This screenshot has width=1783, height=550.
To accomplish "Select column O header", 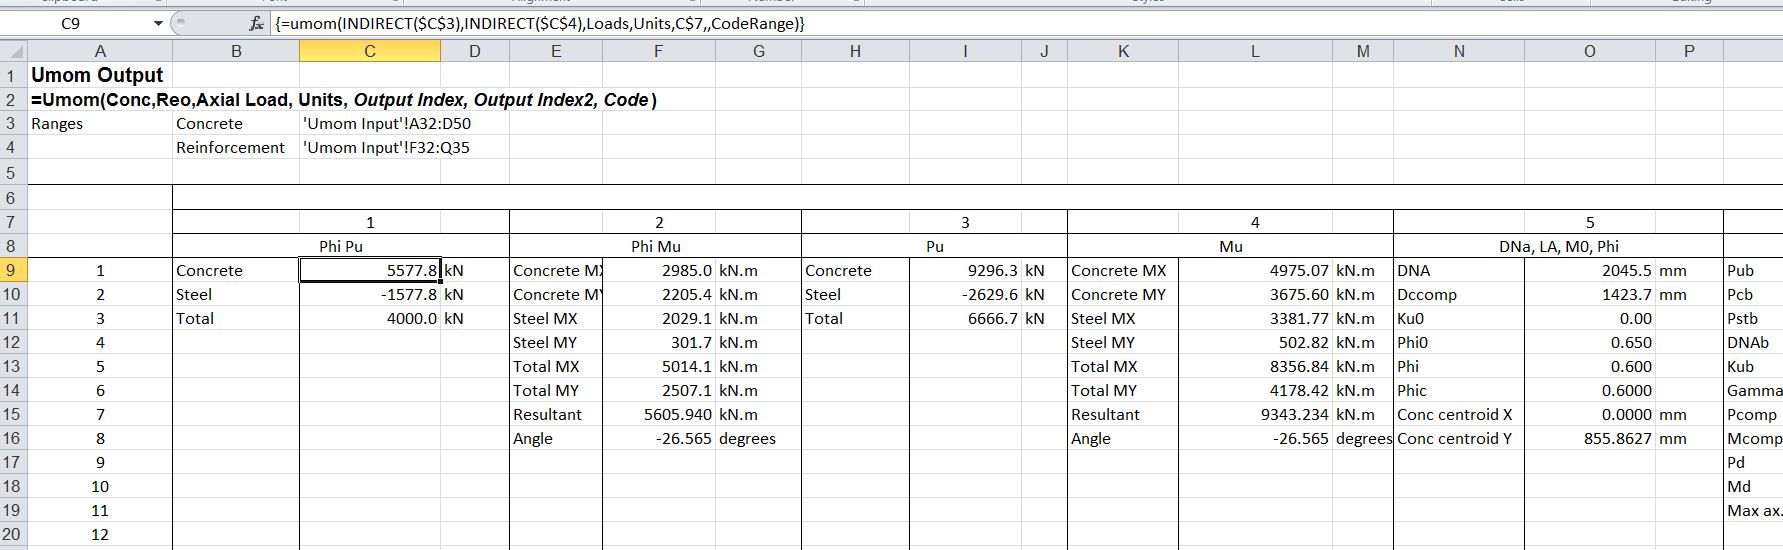I will [x=1589, y=51].
